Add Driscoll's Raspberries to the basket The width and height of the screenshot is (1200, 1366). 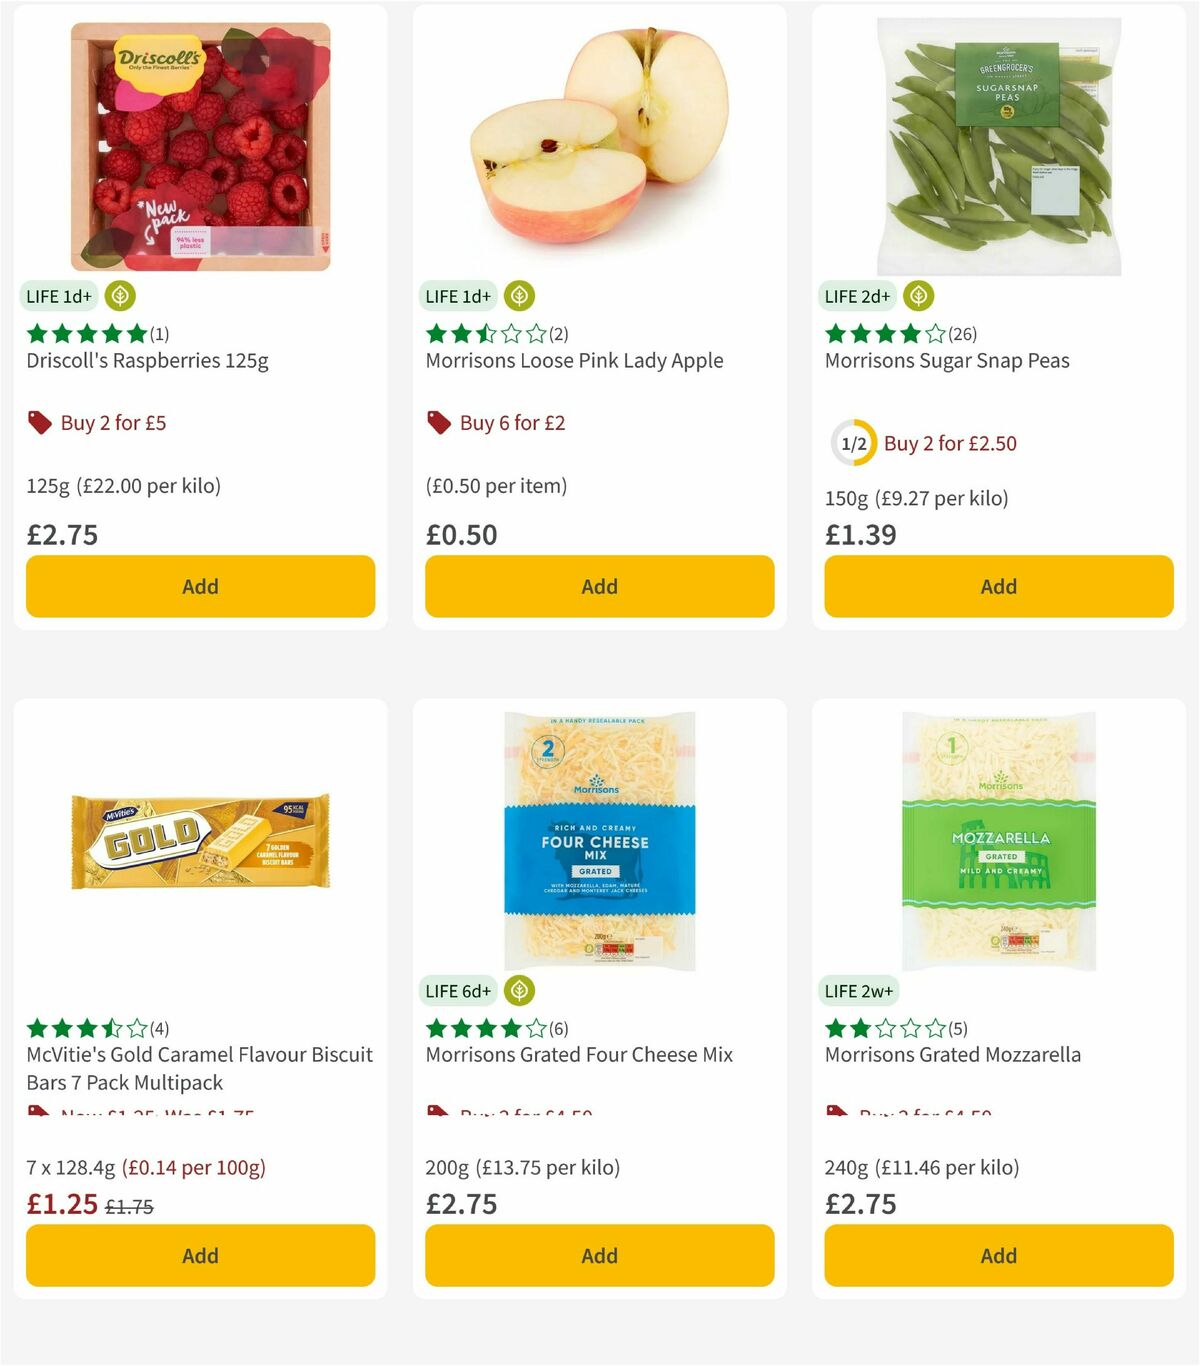pyautogui.click(x=200, y=586)
